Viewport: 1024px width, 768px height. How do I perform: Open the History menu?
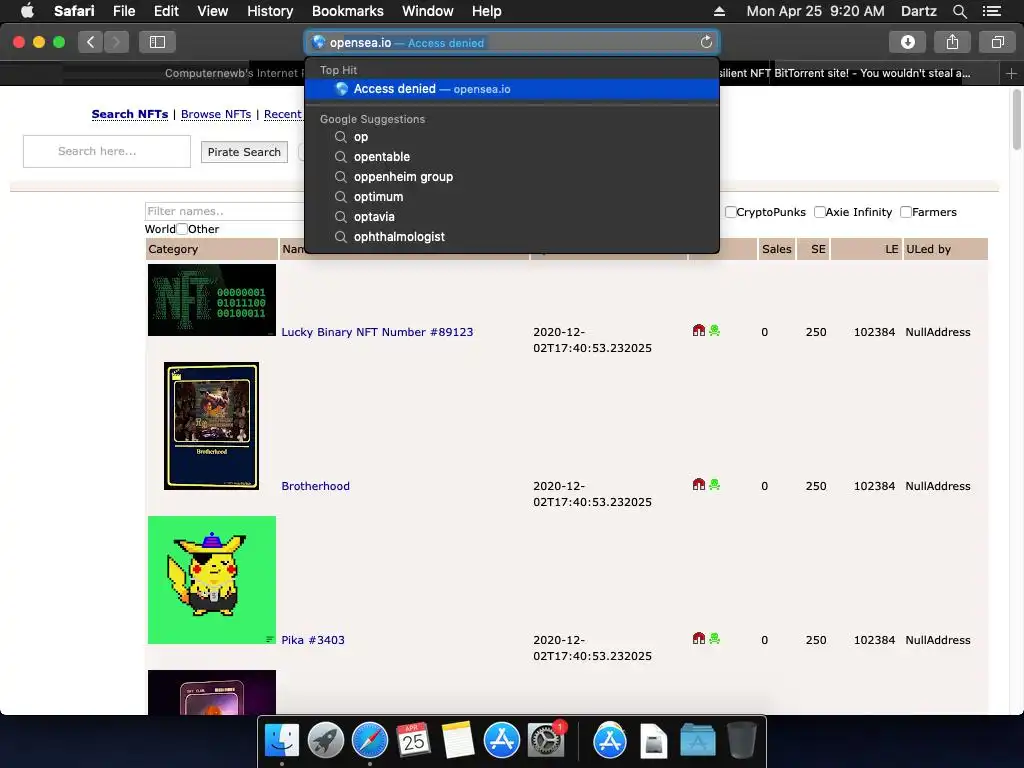270,11
